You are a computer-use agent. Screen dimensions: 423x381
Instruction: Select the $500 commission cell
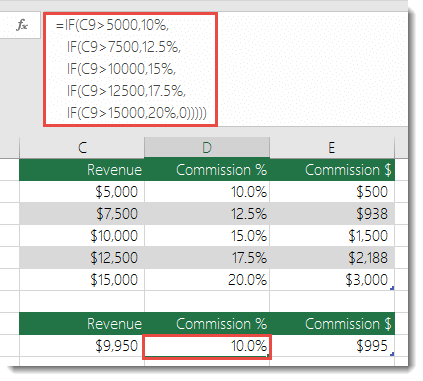[332, 192]
